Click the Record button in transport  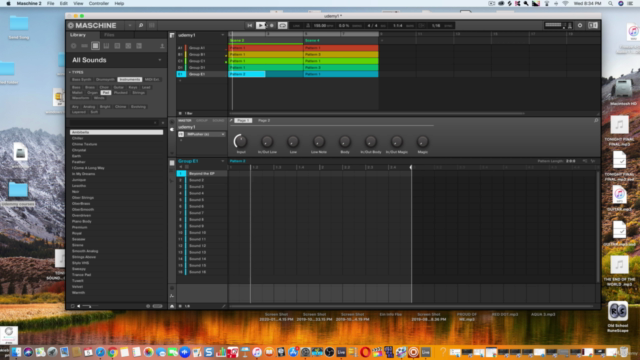pos(272,25)
